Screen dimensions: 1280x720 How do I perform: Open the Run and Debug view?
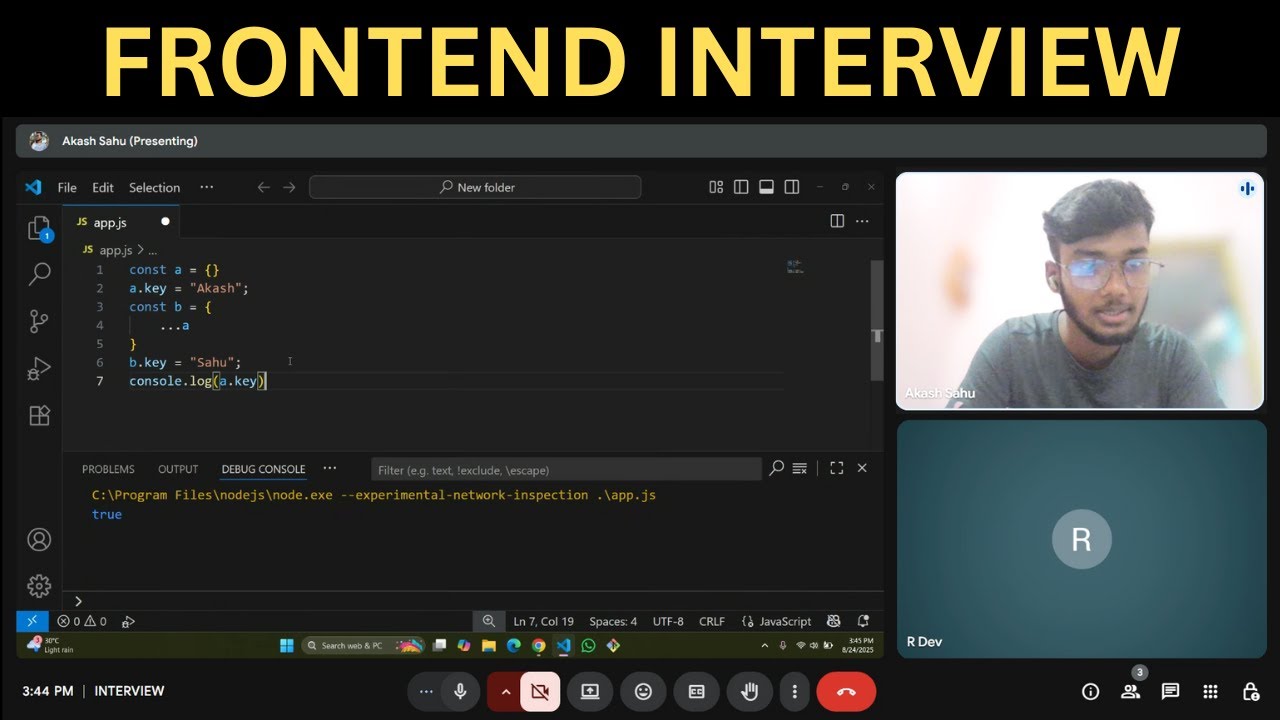[39, 369]
